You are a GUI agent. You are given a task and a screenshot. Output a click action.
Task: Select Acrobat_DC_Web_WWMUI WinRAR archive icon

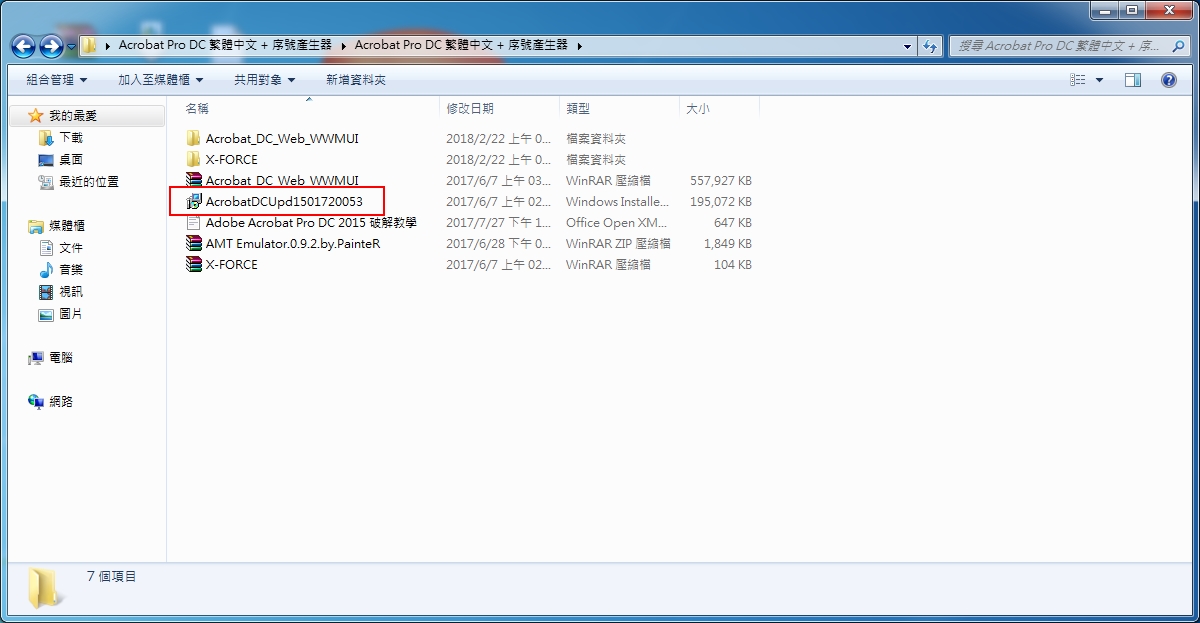(194, 180)
